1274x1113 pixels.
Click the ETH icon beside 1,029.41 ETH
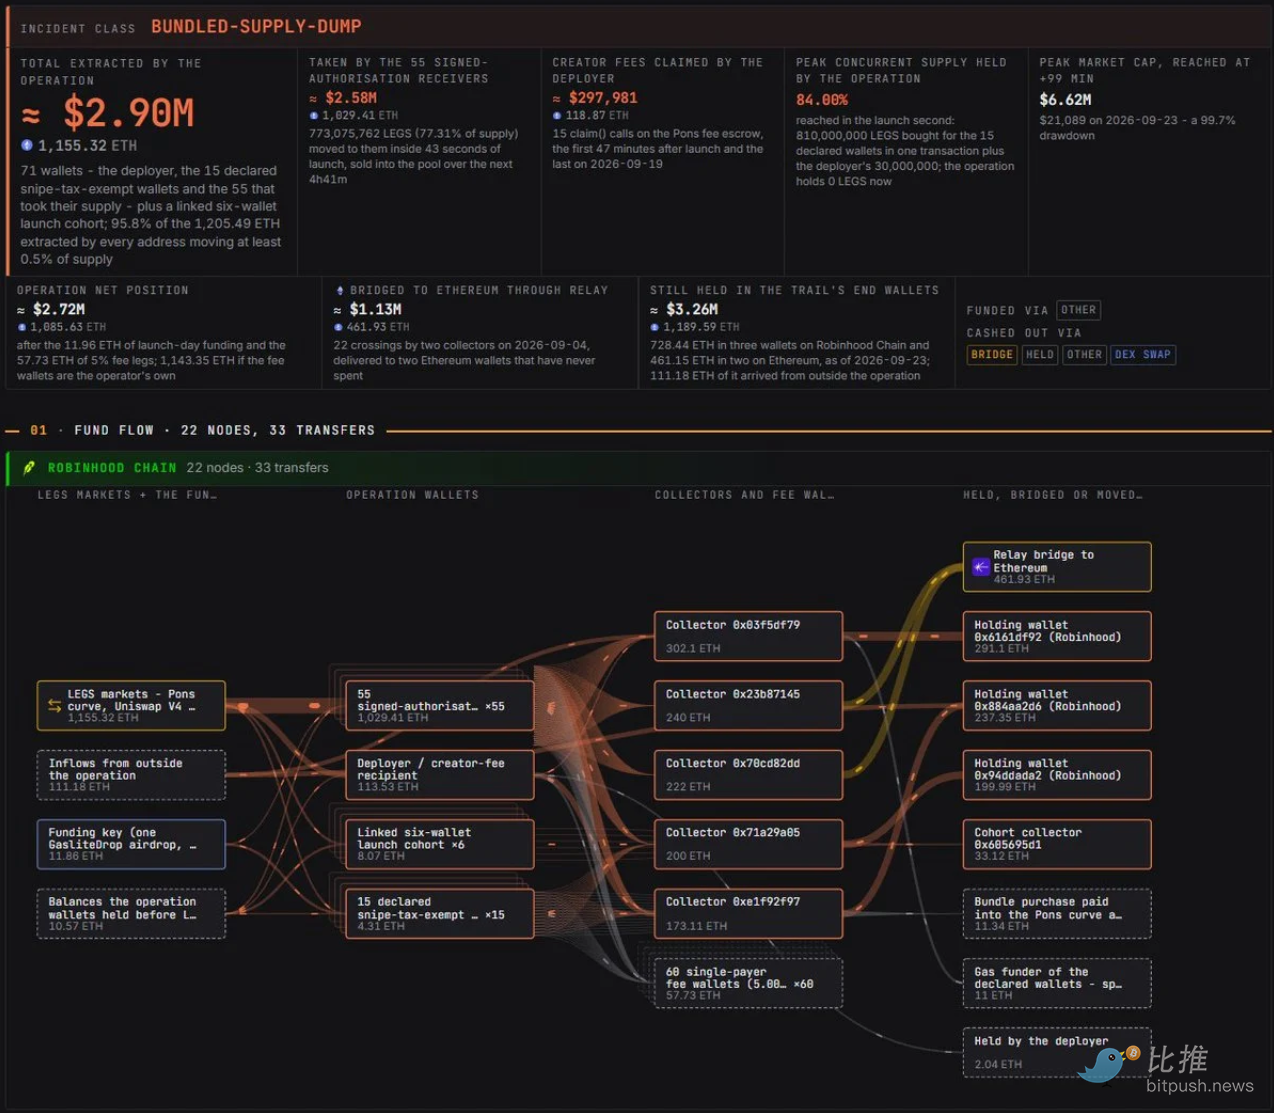tap(314, 116)
